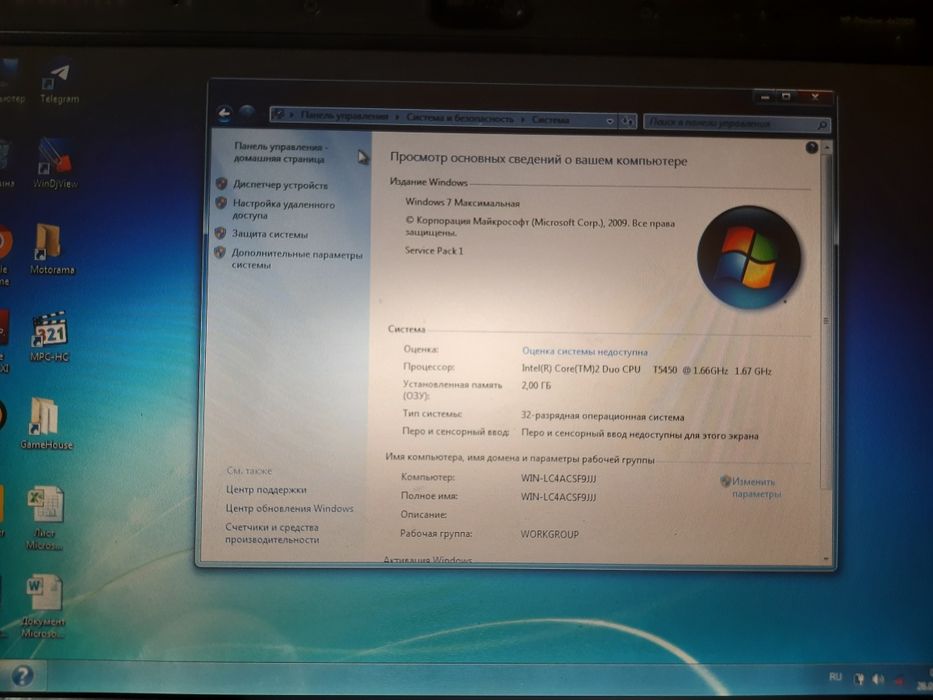Click the Forward arrow in System window

click(247, 112)
